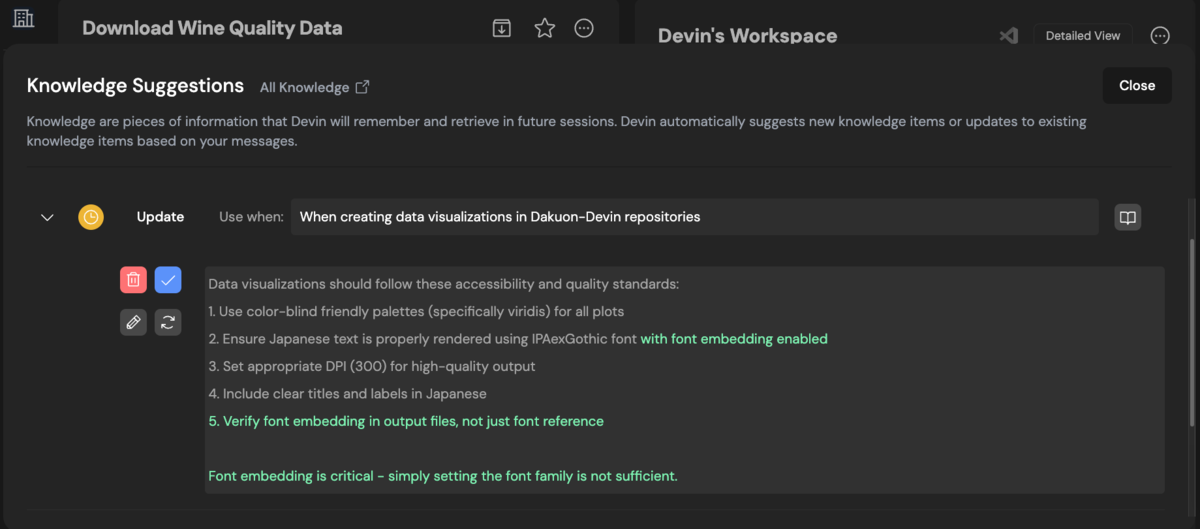Open Devin's Workspace more options menu
The image size is (1200, 529).
coord(1160,36)
